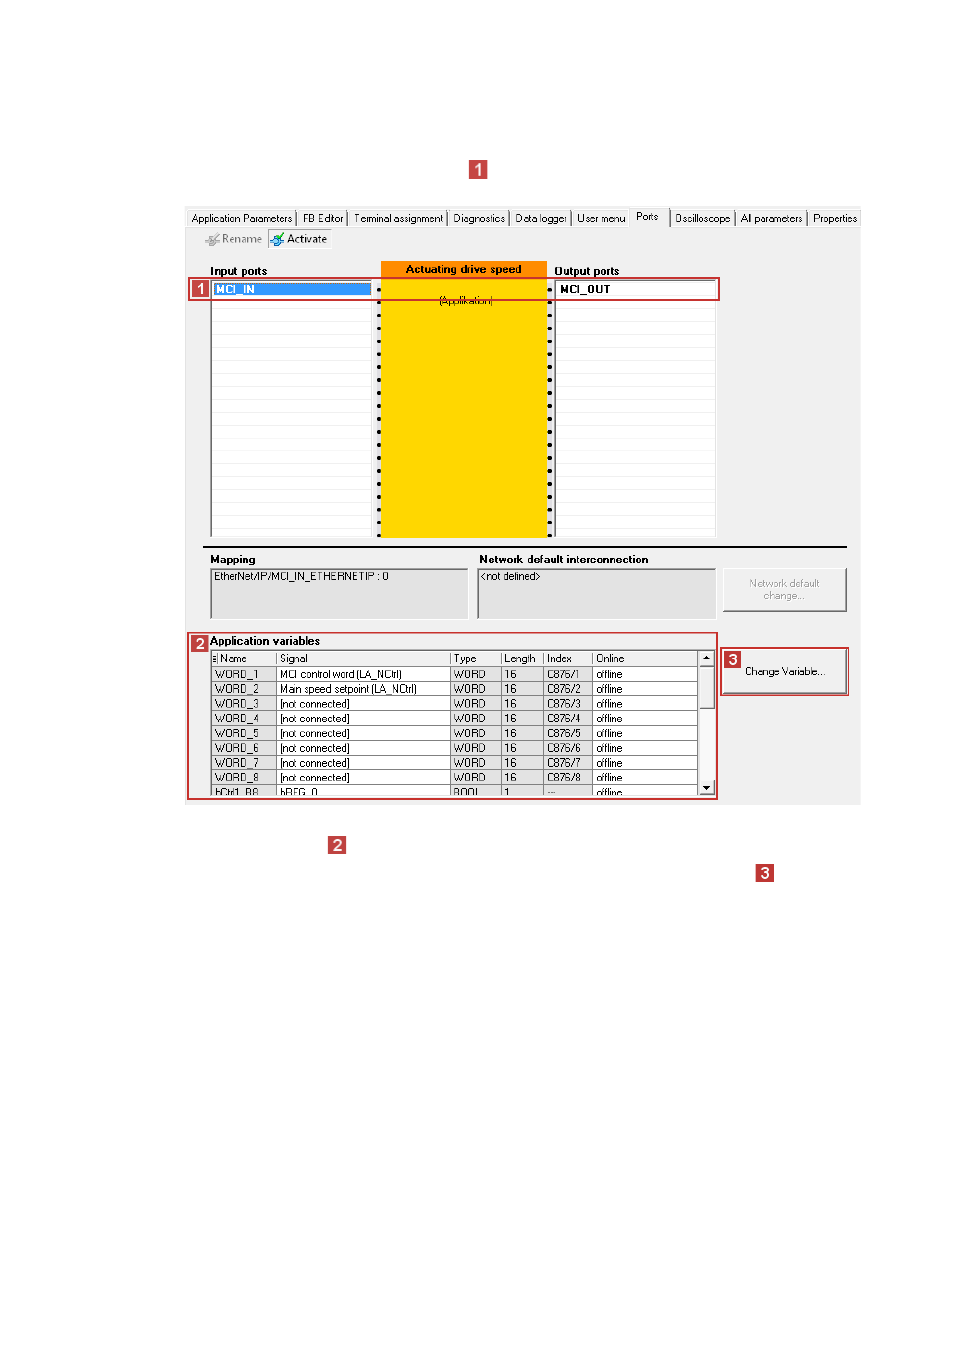Click the scroll-down arrow of variables list
The image size is (954, 1350).
[706, 788]
